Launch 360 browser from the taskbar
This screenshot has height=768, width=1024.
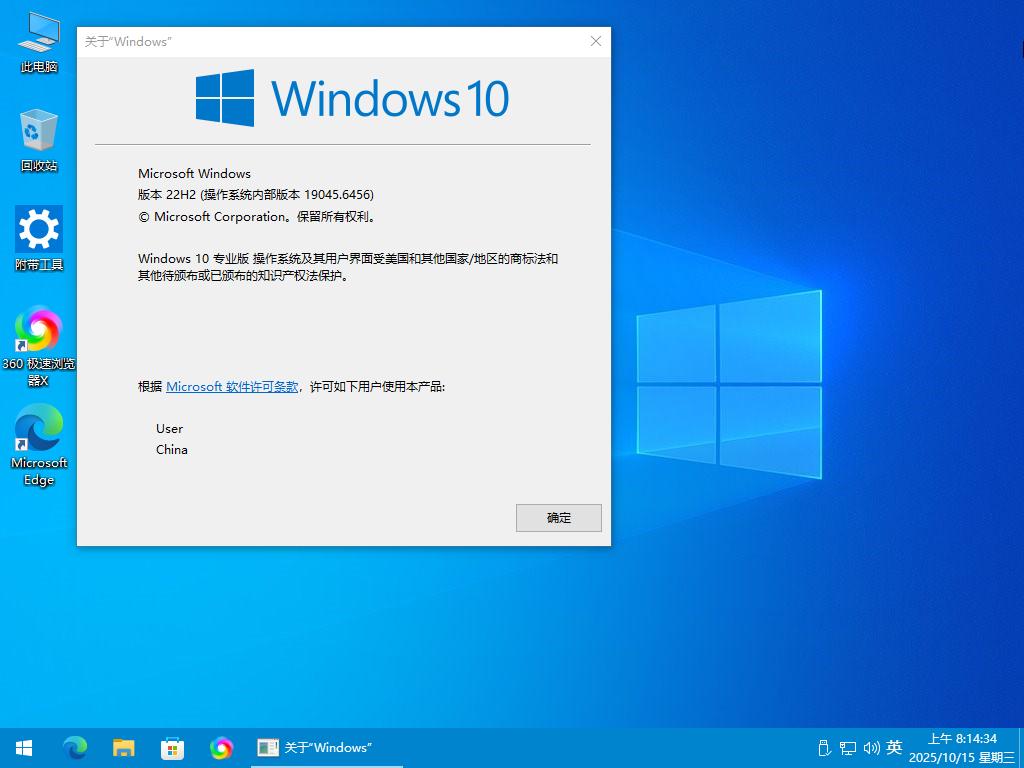pos(222,747)
